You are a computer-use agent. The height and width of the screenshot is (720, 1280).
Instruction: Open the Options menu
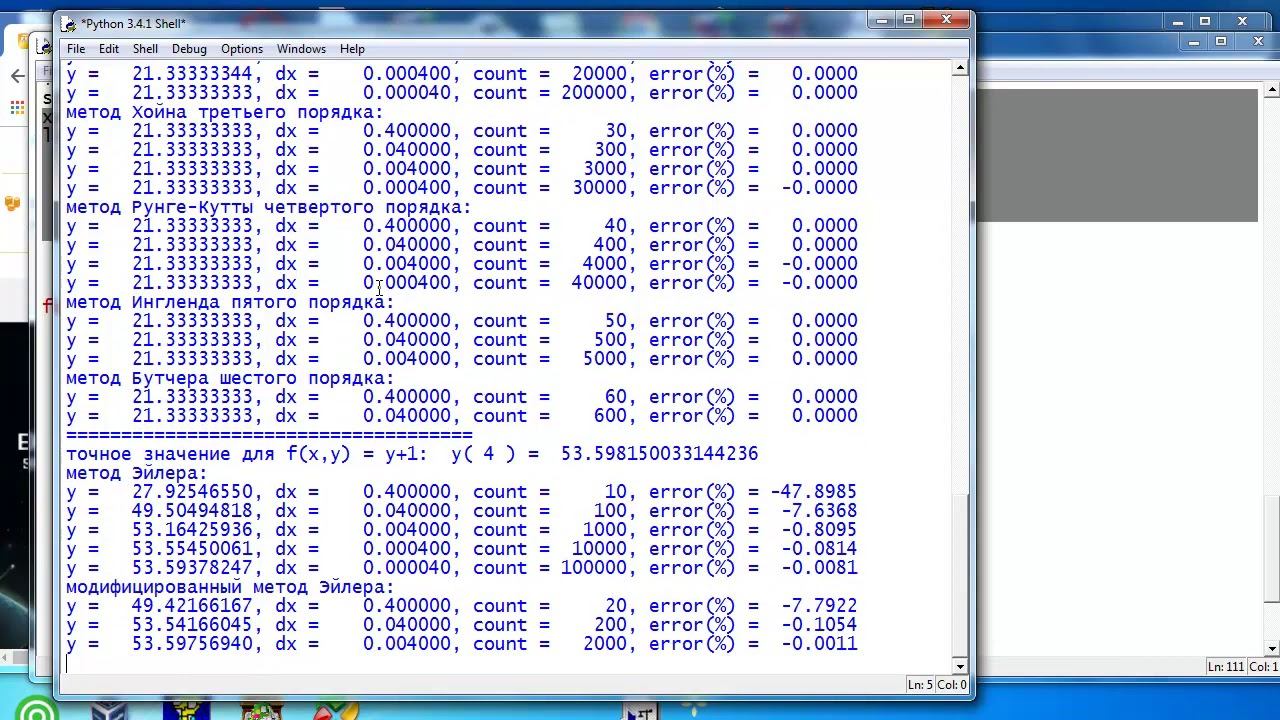pyautogui.click(x=242, y=49)
